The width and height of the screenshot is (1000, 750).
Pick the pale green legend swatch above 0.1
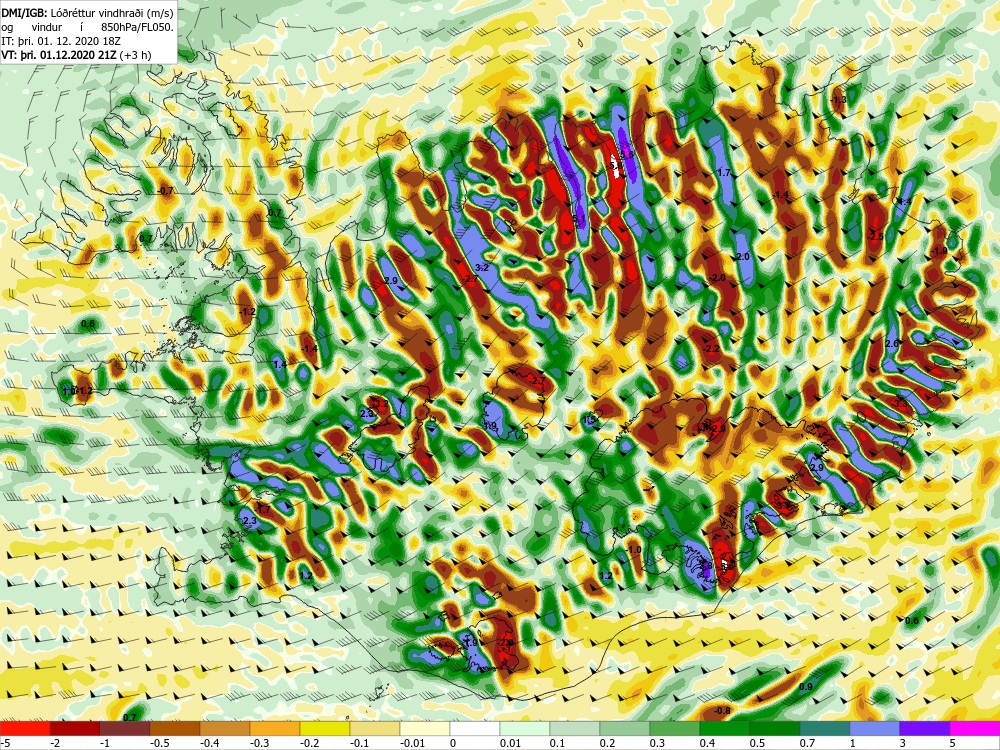pos(575,728)
